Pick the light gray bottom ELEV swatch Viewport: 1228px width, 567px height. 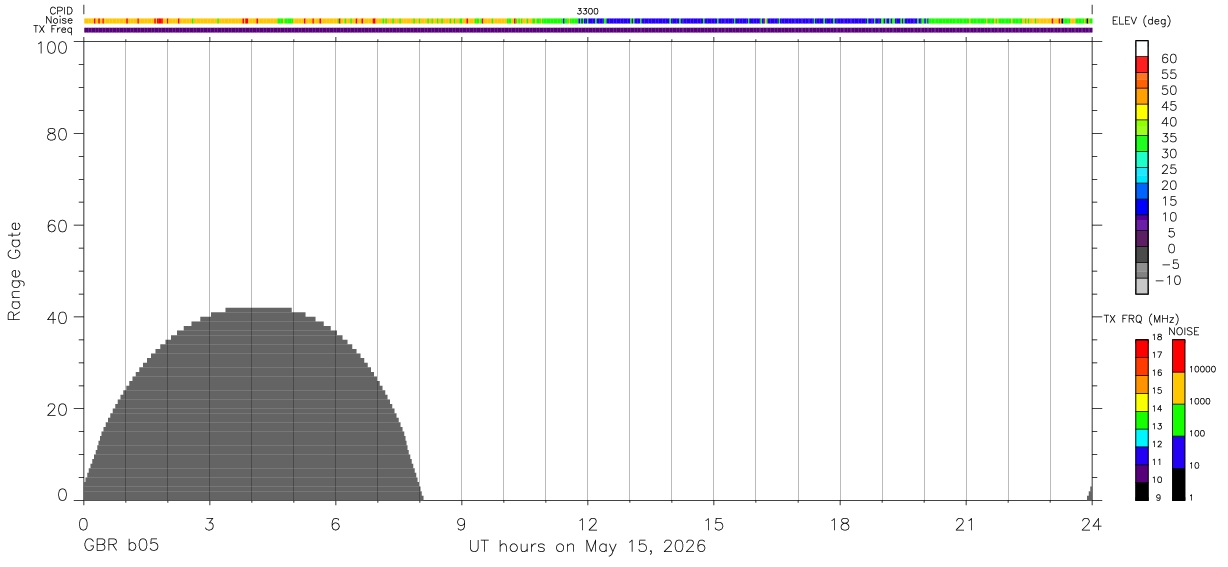1142,287
